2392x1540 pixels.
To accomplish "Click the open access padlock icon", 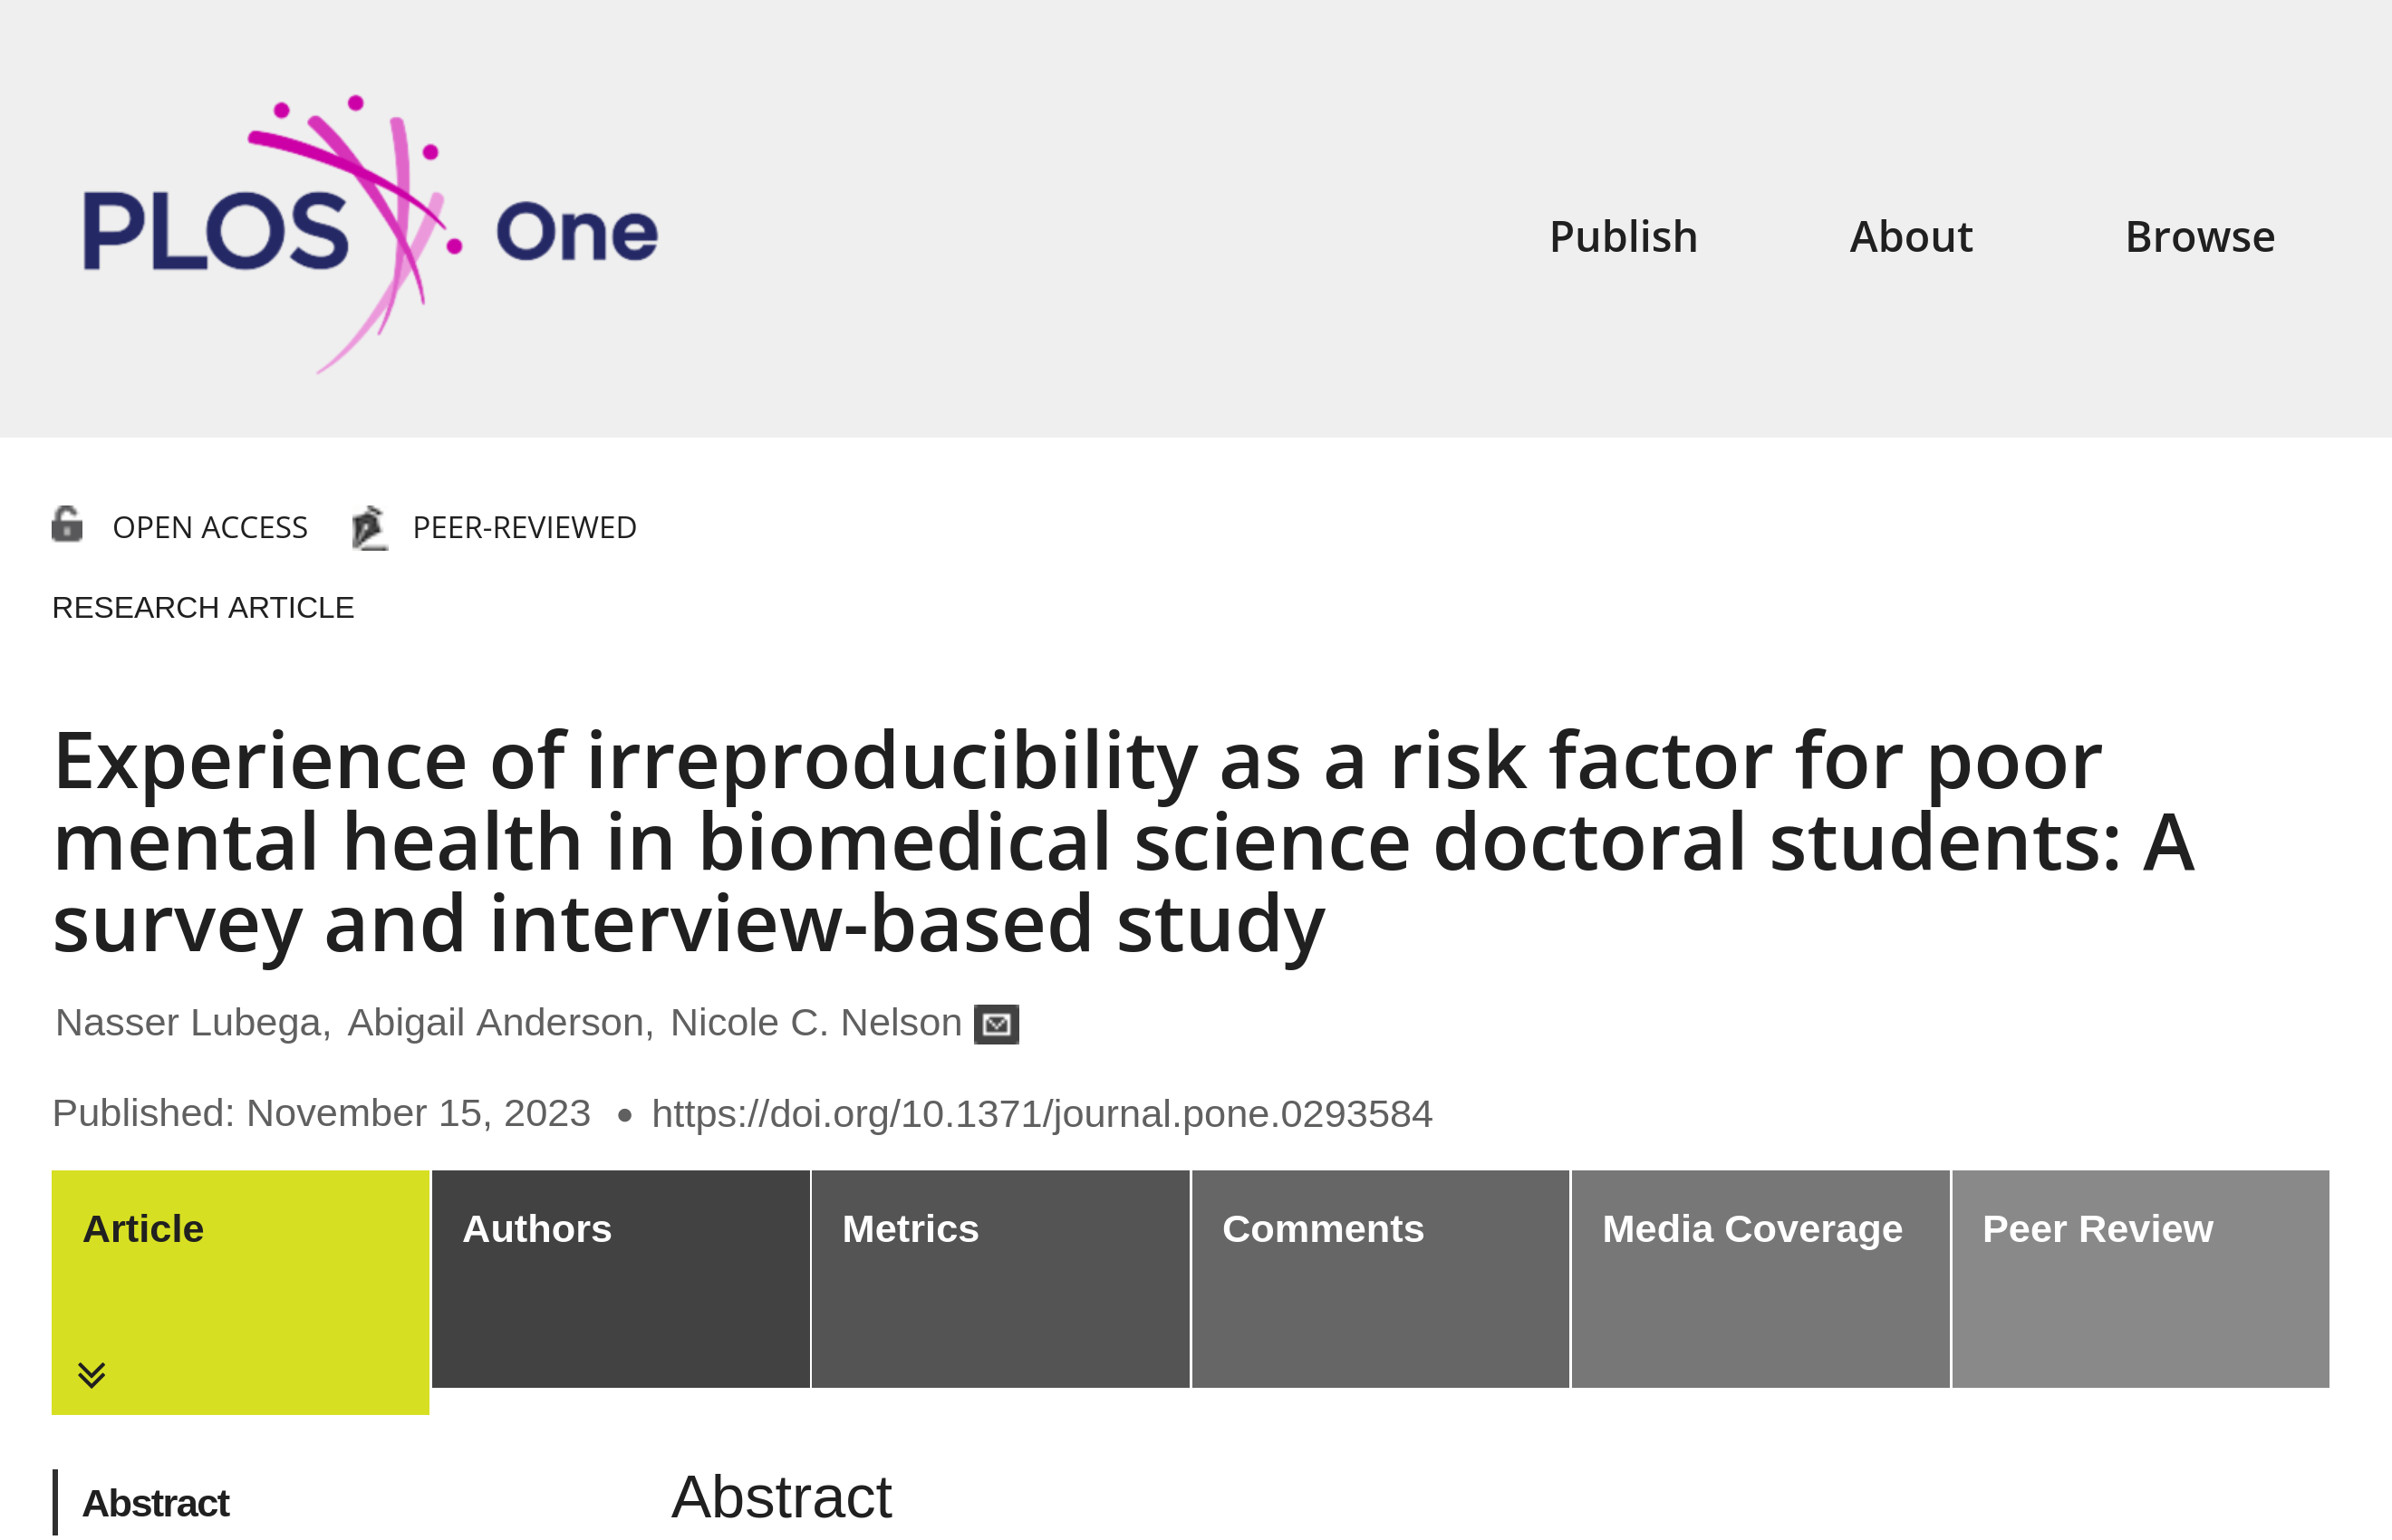I will point(67,525).
